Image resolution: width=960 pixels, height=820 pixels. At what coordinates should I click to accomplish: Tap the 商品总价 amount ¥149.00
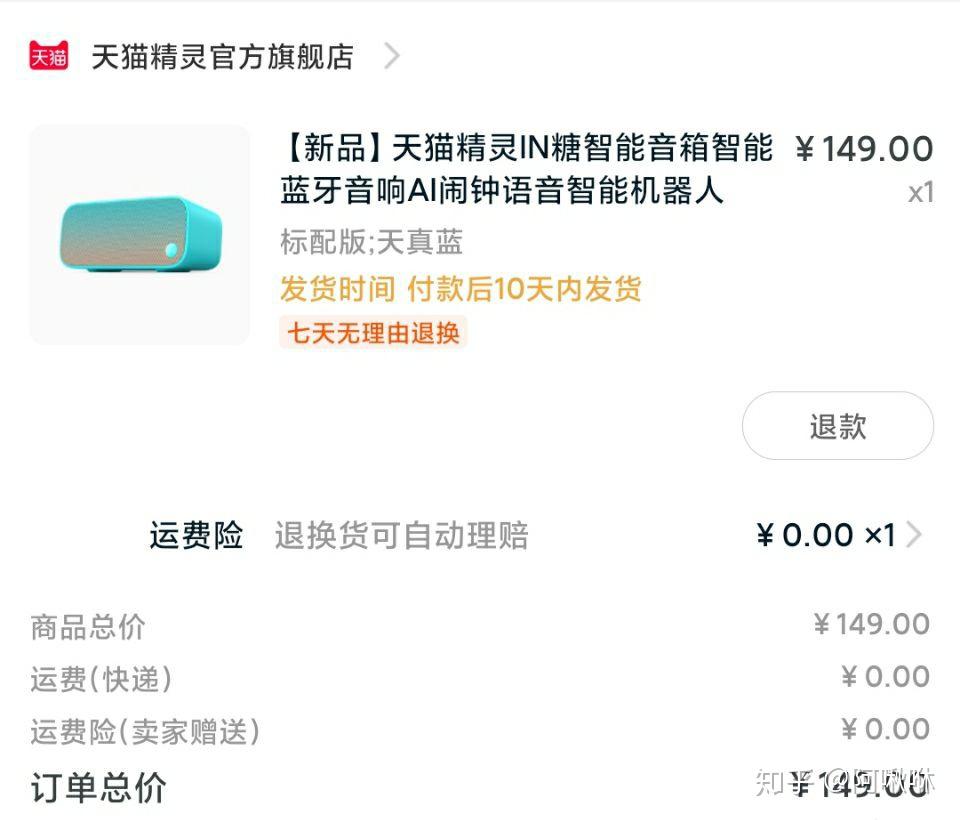coord(872,625)
